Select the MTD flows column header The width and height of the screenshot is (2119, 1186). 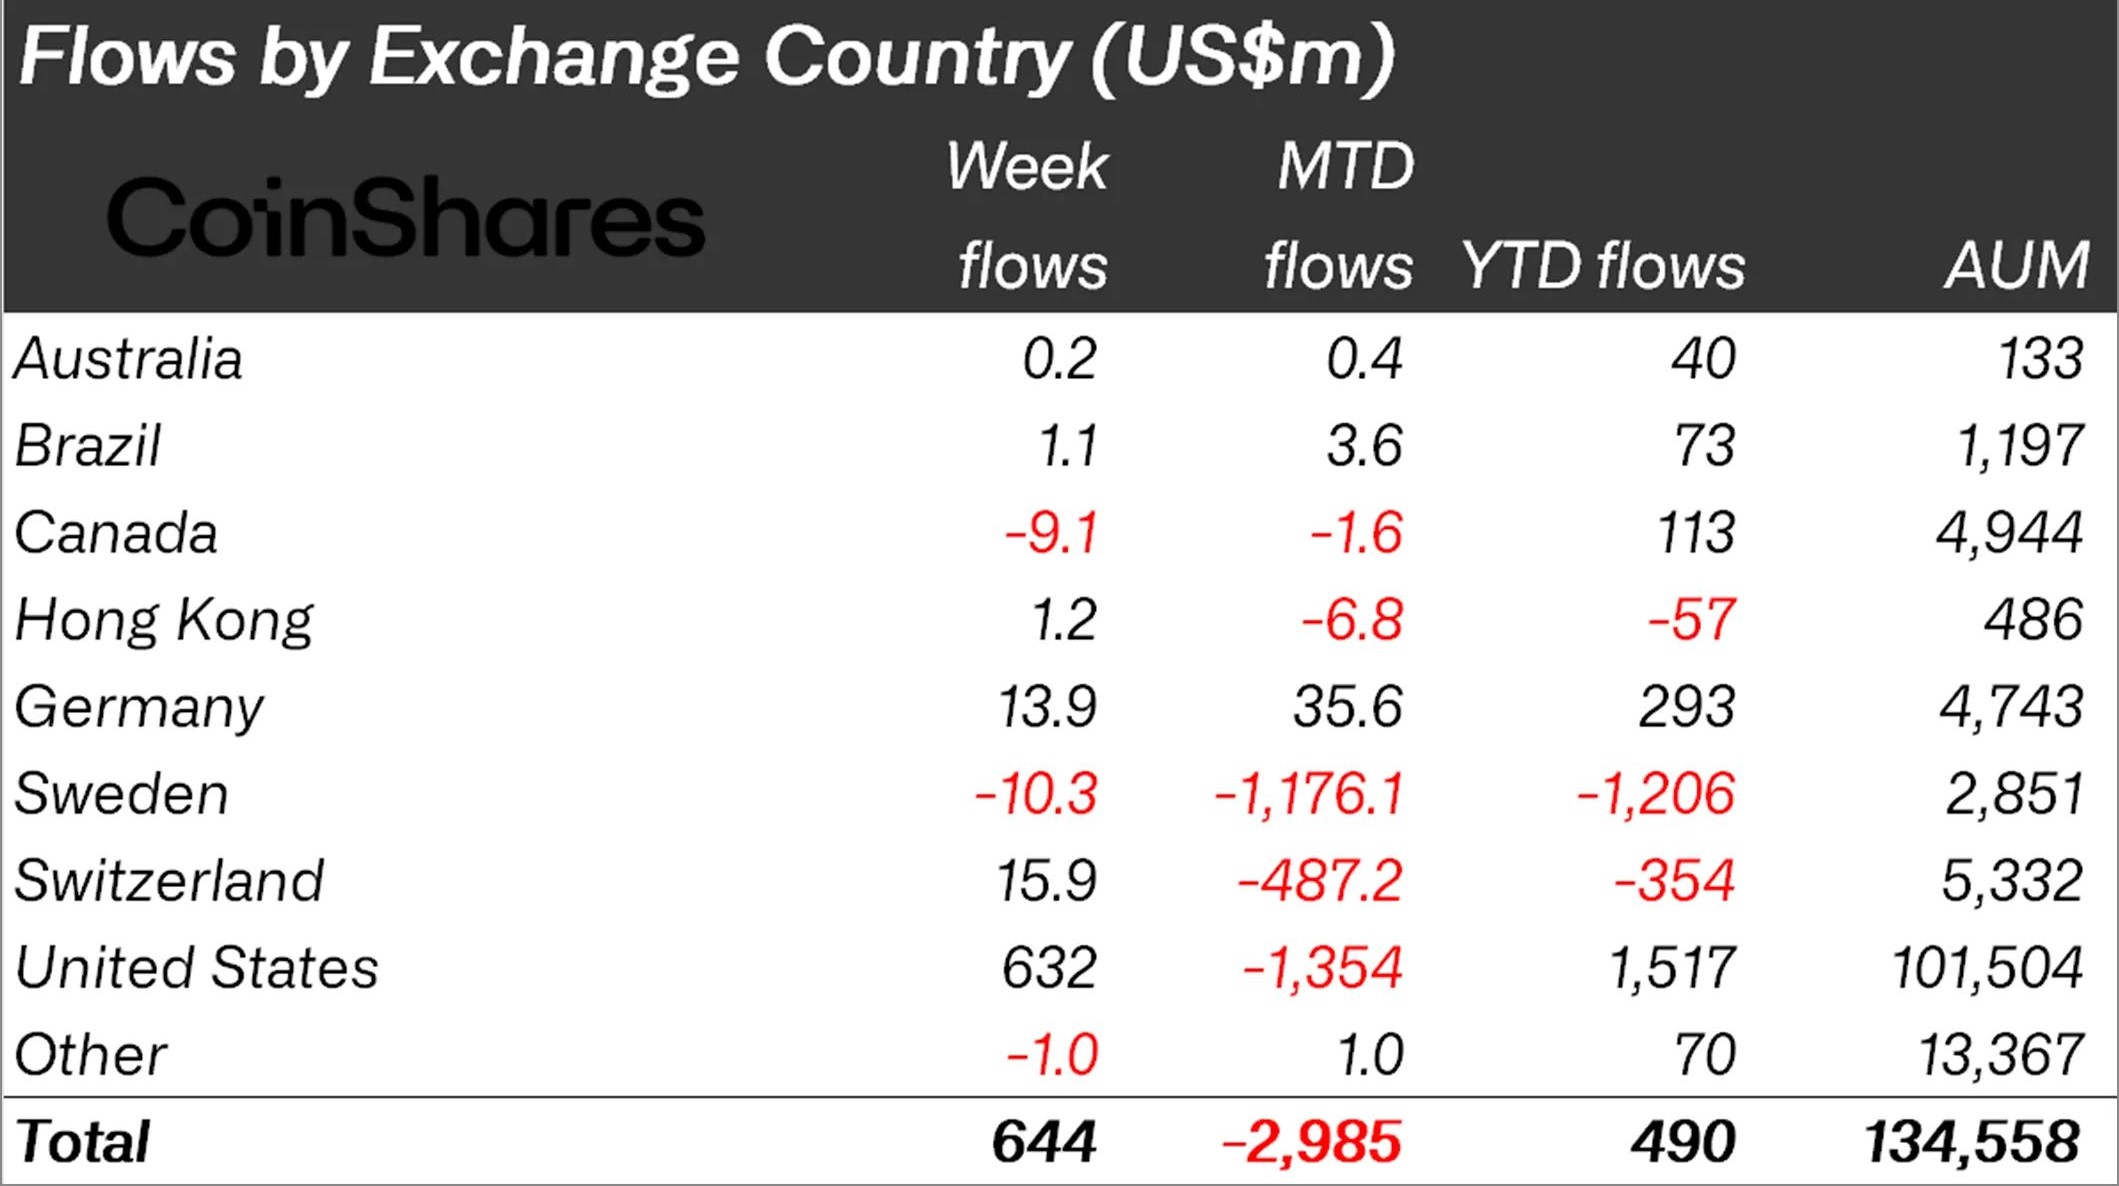[1339, 216]
